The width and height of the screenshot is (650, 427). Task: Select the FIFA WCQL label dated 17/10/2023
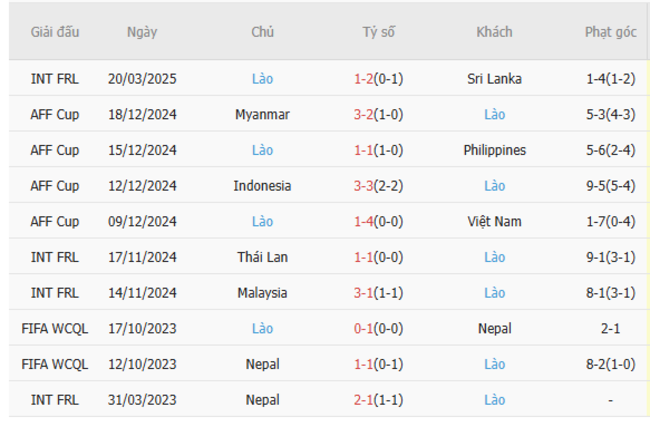pos(55,328)
